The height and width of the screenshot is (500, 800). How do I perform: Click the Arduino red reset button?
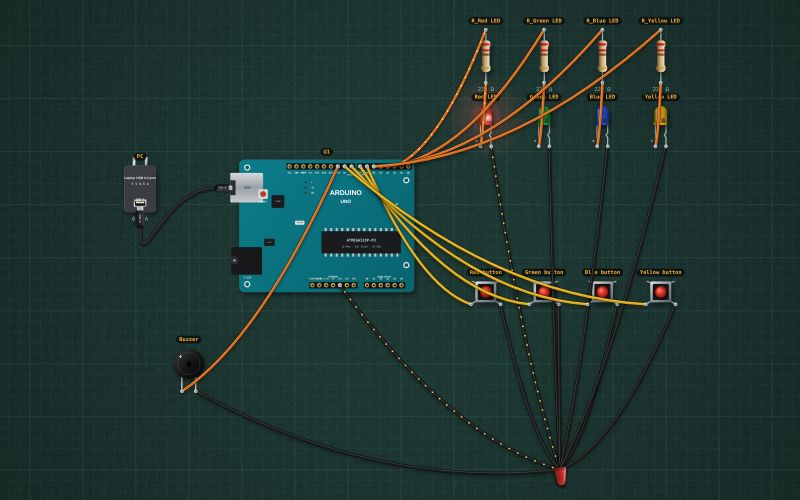point(263,194)
